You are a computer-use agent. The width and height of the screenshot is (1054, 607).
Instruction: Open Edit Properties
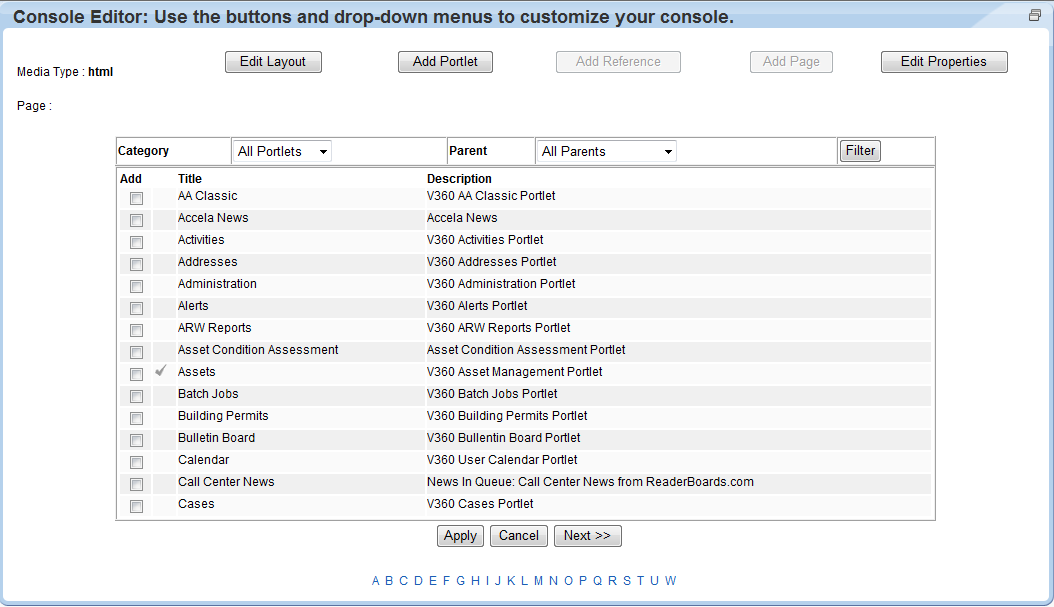pos(943,61)
